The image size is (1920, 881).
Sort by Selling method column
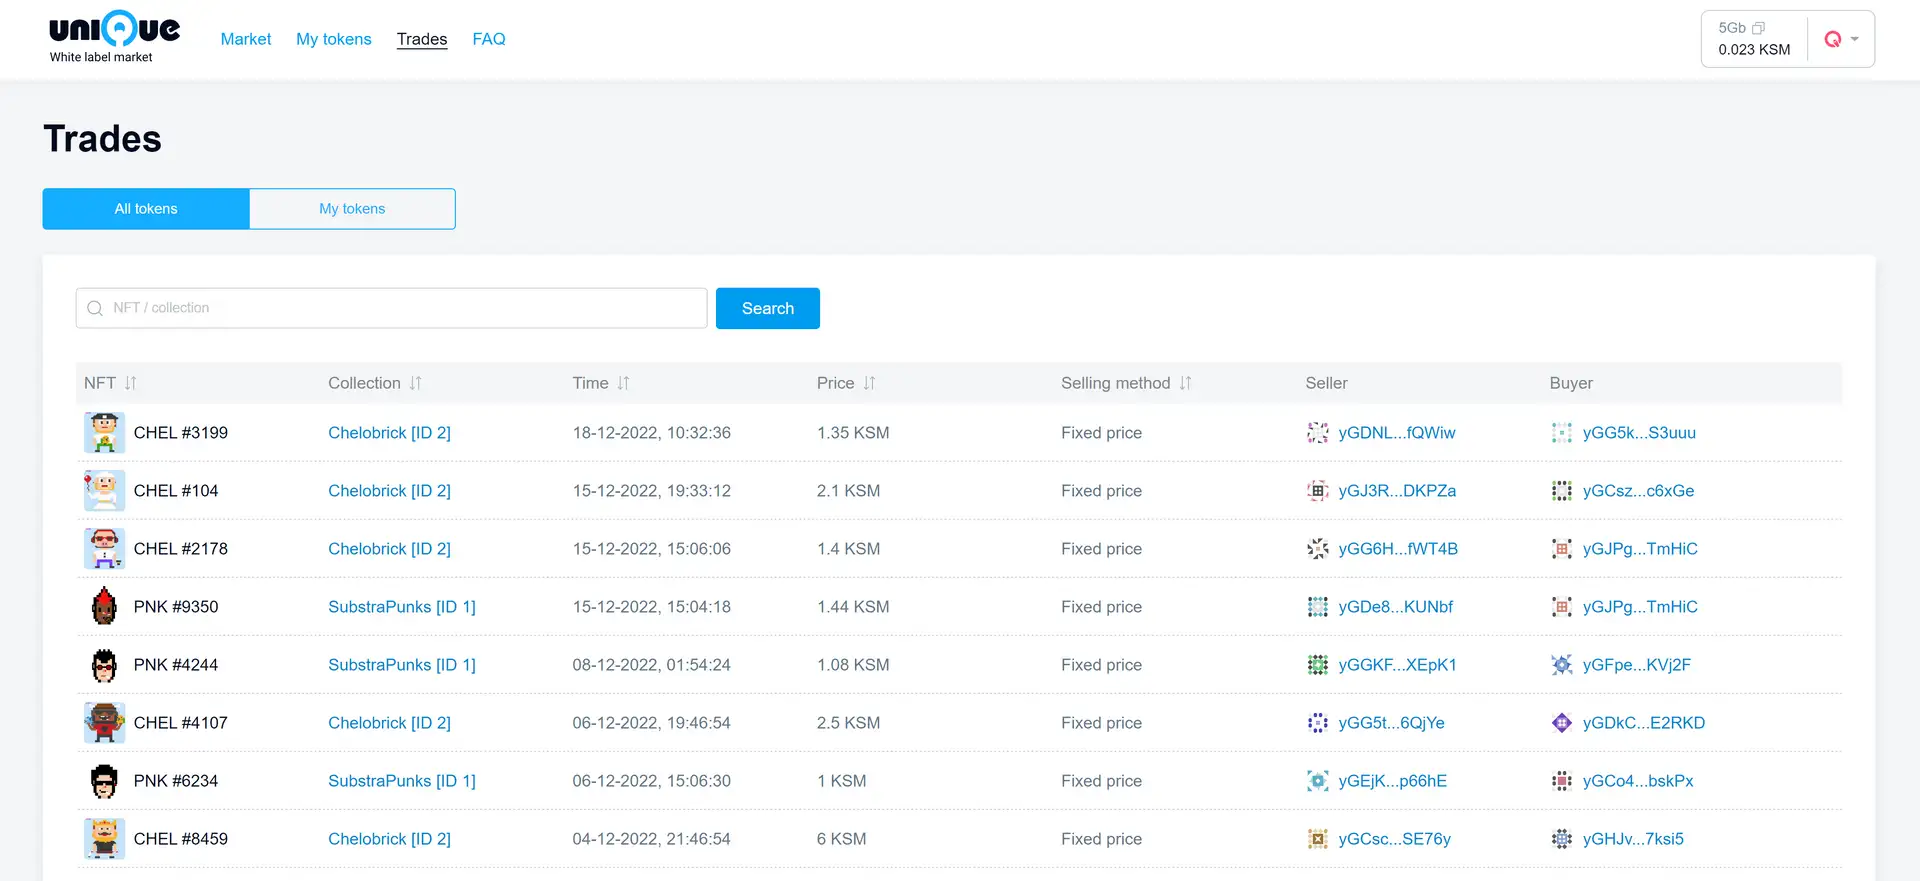[x=1185, y=383]
